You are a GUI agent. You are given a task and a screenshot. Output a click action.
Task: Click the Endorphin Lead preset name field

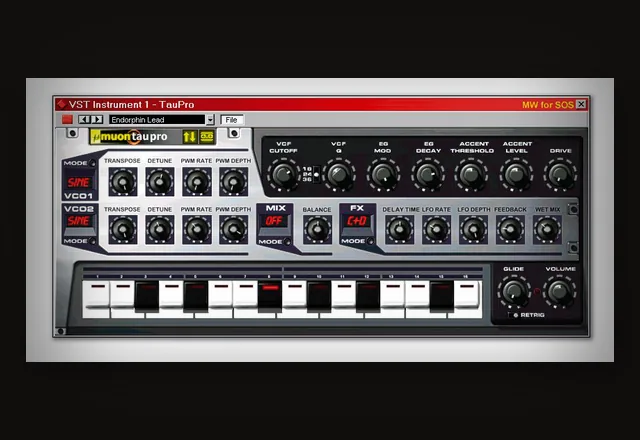(157, 120)
